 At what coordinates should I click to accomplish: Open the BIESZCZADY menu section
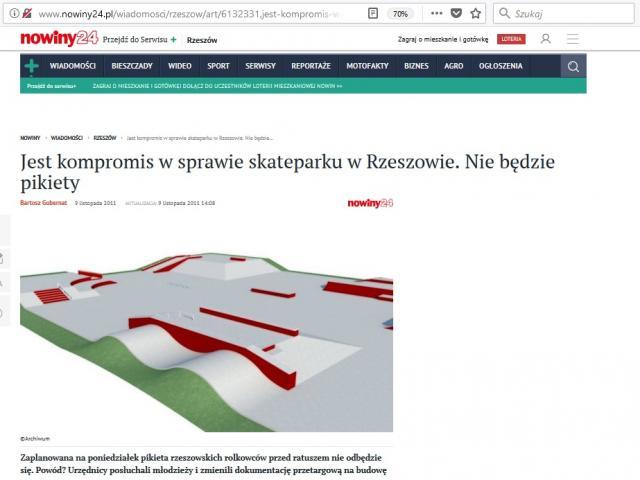coord(132,66)
